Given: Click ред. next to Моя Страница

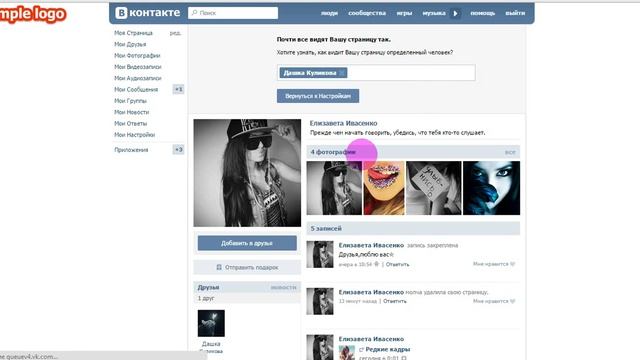Looking at the screenshot, I should pos(176,33).
